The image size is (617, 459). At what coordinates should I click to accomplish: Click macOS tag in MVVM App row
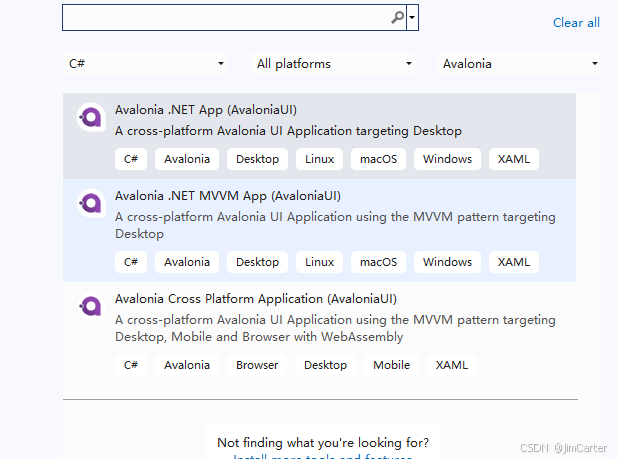coord(379,262)
